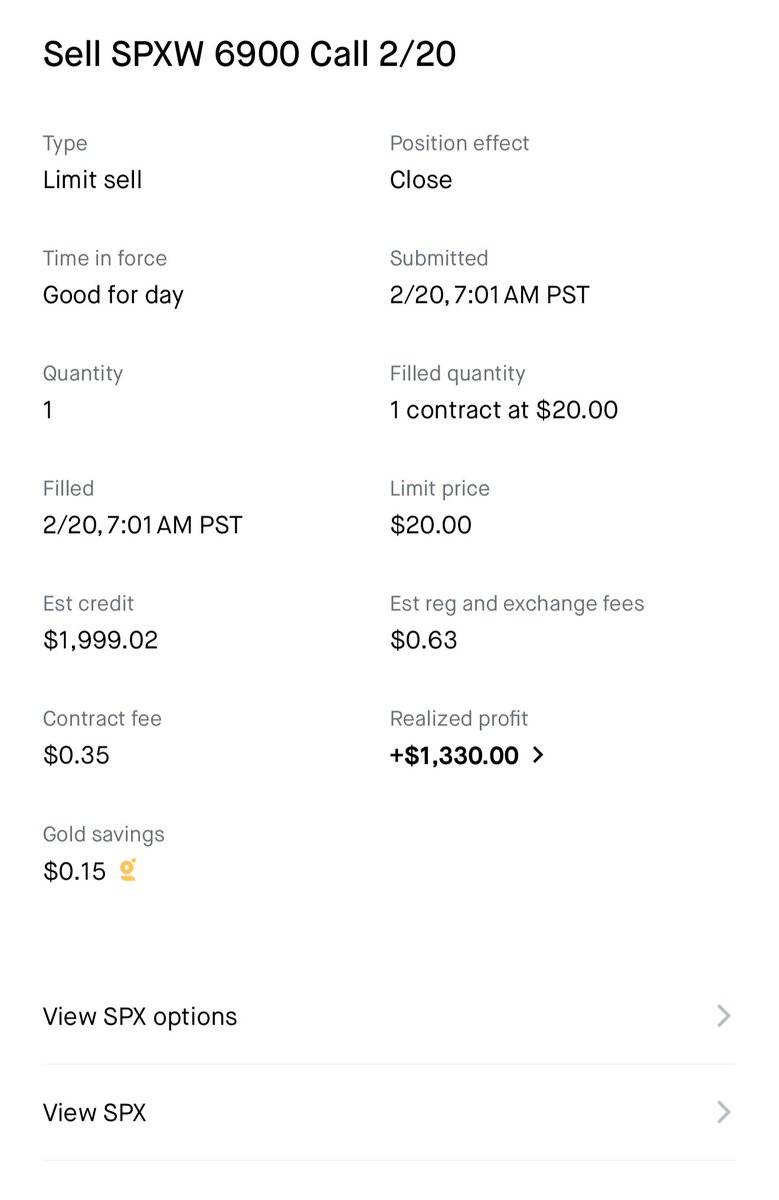Screen dimensions: 779x1200
Task: Tap the Gold savings $0.15 amount
Action: 74,871
